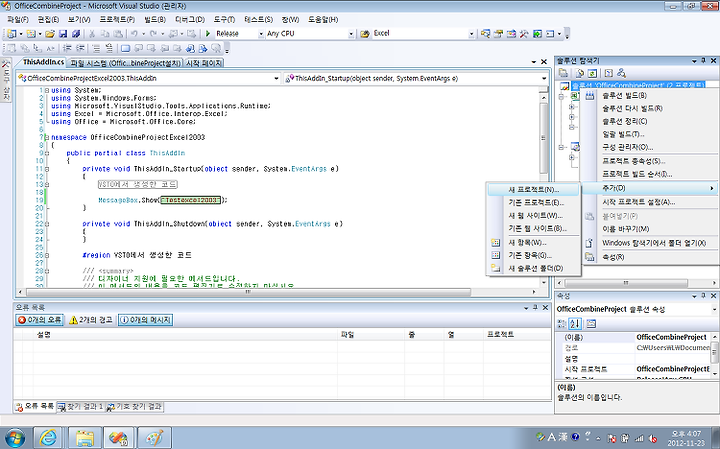Choose 기존 프로젝트(E)... from the submenu

(534, 202)
